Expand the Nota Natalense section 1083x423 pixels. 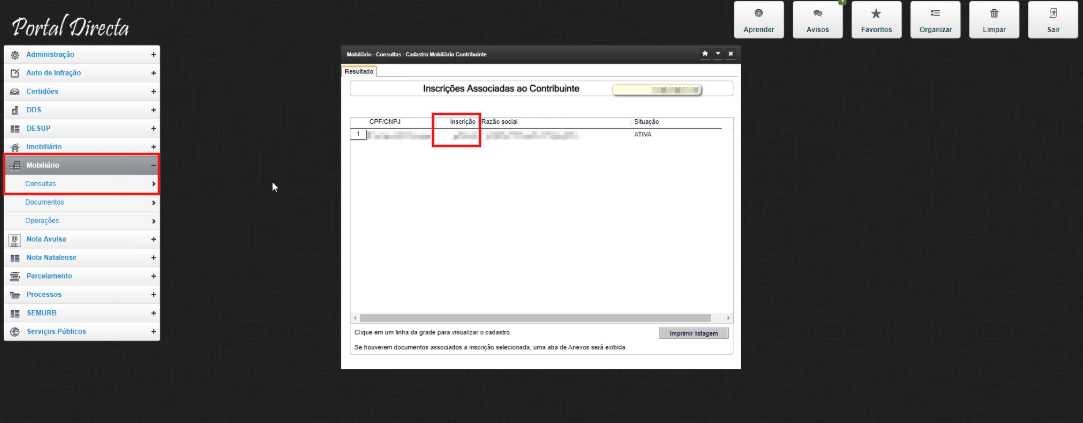153,258
